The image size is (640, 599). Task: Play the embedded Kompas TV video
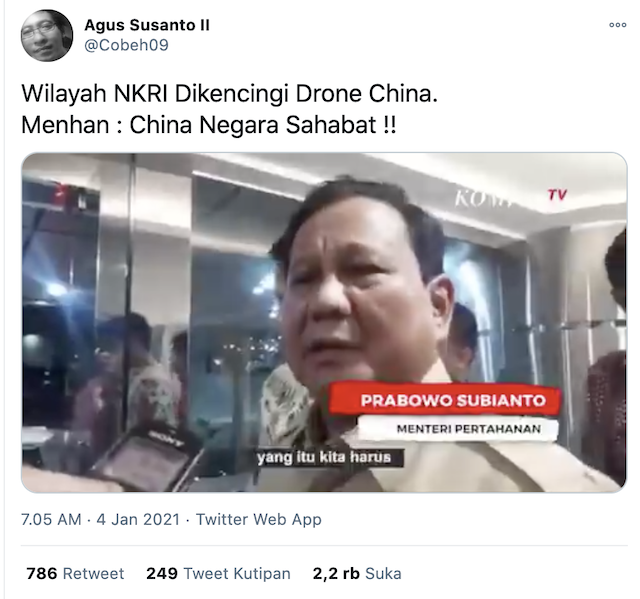click(x=324, y=322)
